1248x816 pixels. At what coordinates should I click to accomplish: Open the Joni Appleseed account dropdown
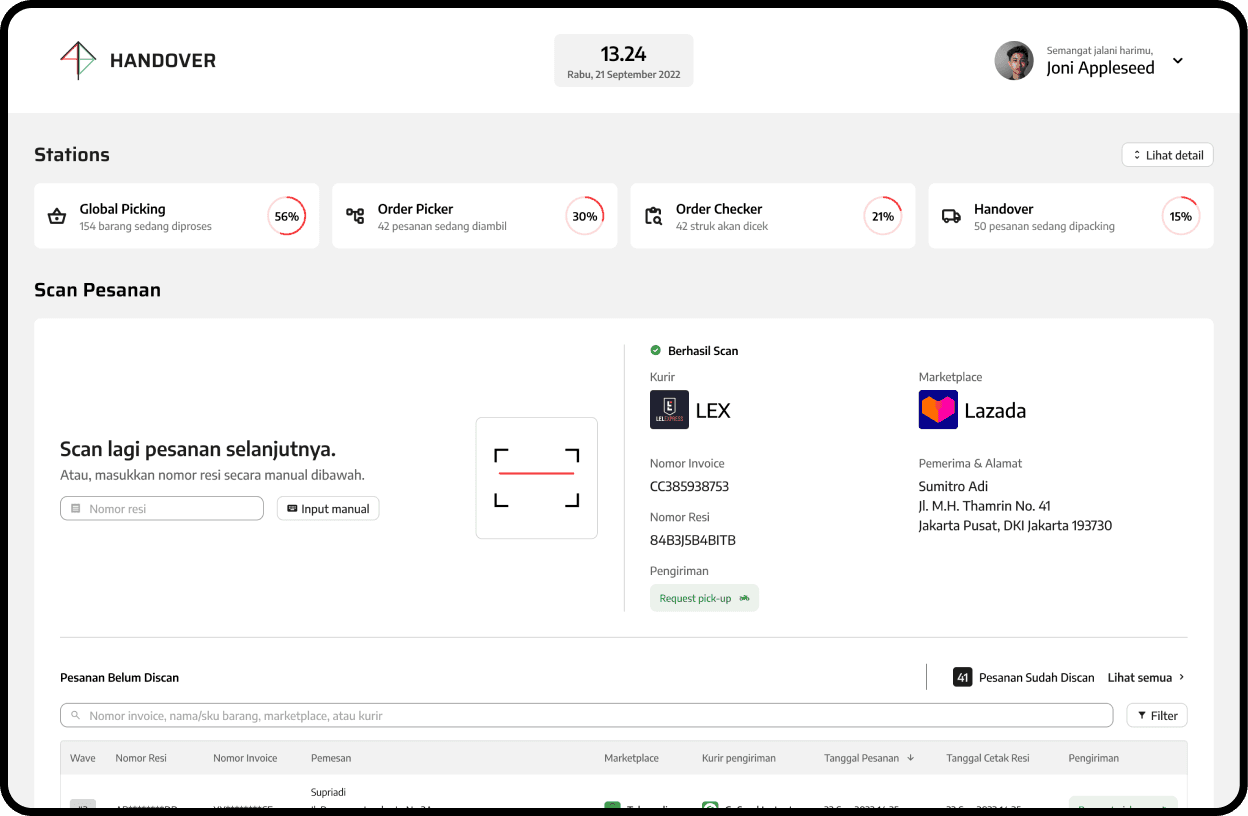(1178, 60)
